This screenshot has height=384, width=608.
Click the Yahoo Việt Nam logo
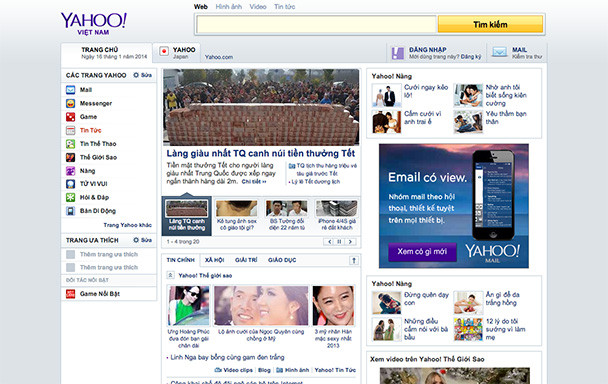(93, 24)
